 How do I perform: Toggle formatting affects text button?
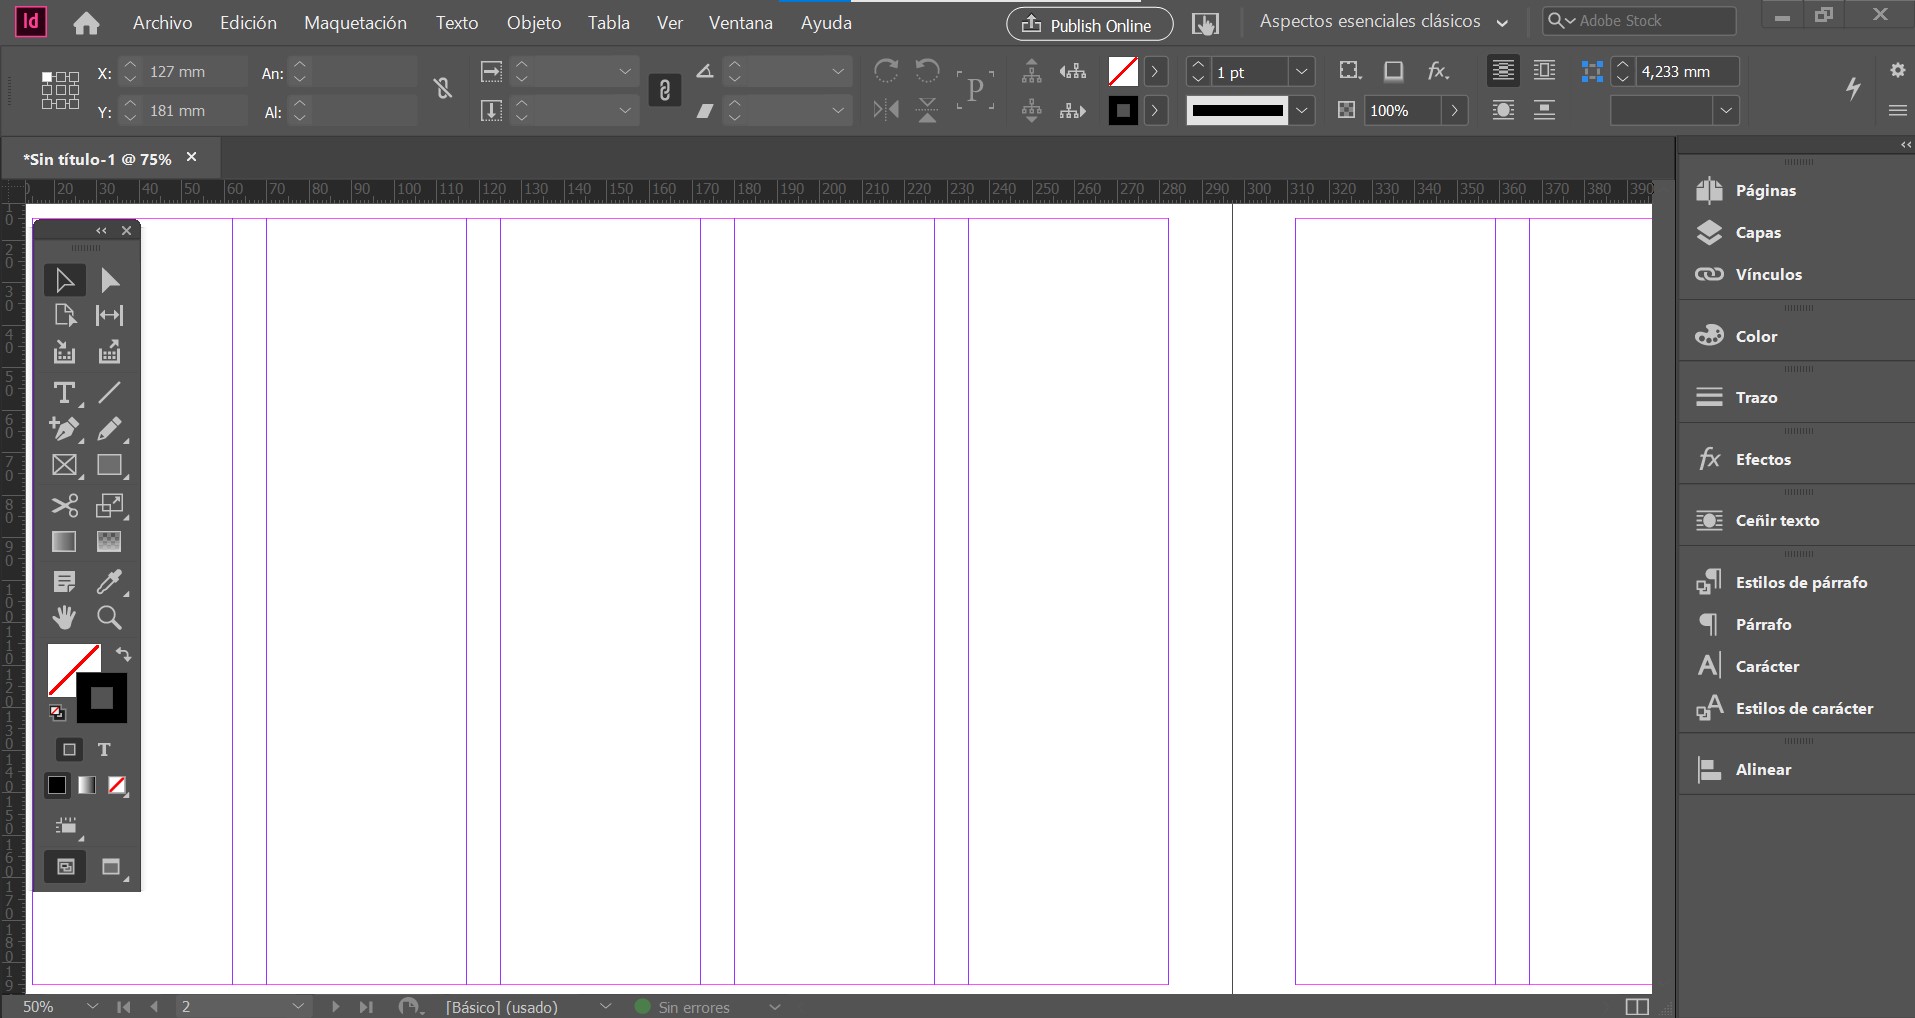click(x=104, y=749)
